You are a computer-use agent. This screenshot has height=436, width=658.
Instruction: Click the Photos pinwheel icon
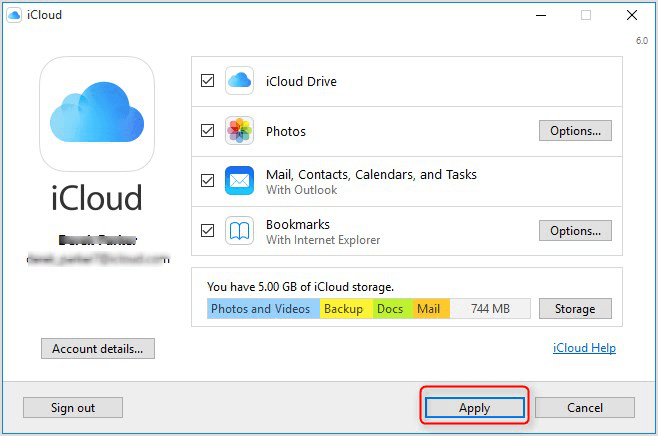click(x=239, y=131)
